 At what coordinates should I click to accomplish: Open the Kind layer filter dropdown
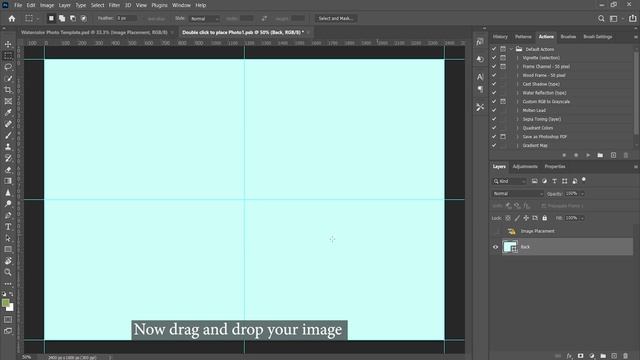pos(509,181)
